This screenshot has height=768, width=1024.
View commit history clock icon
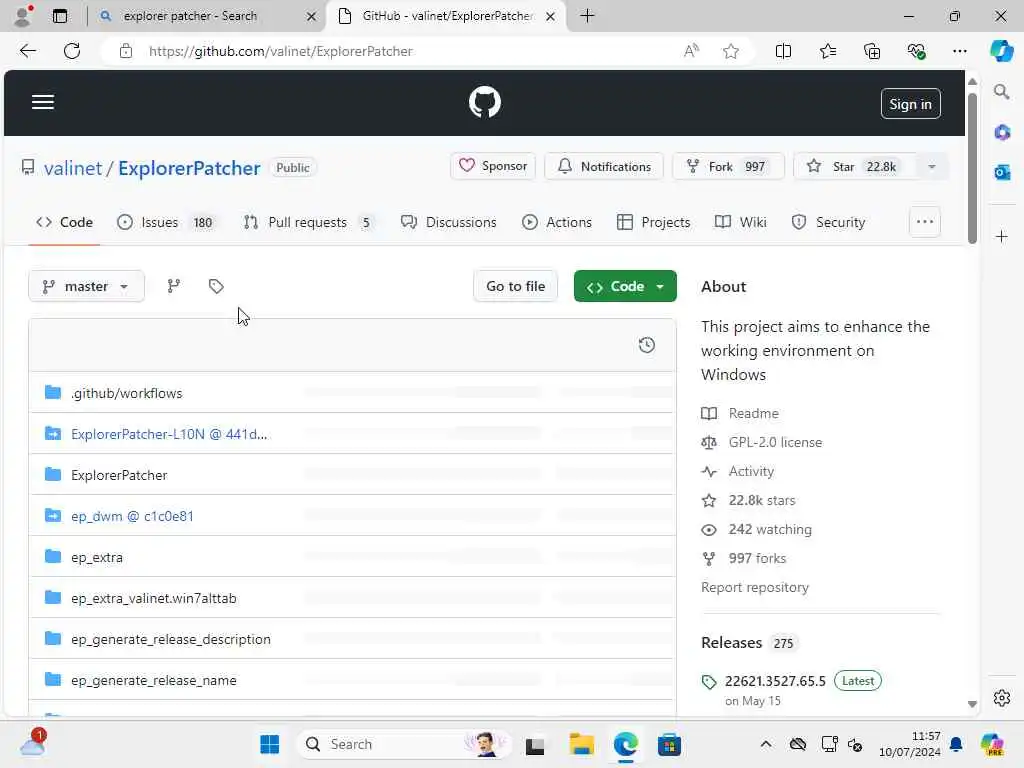647,345
